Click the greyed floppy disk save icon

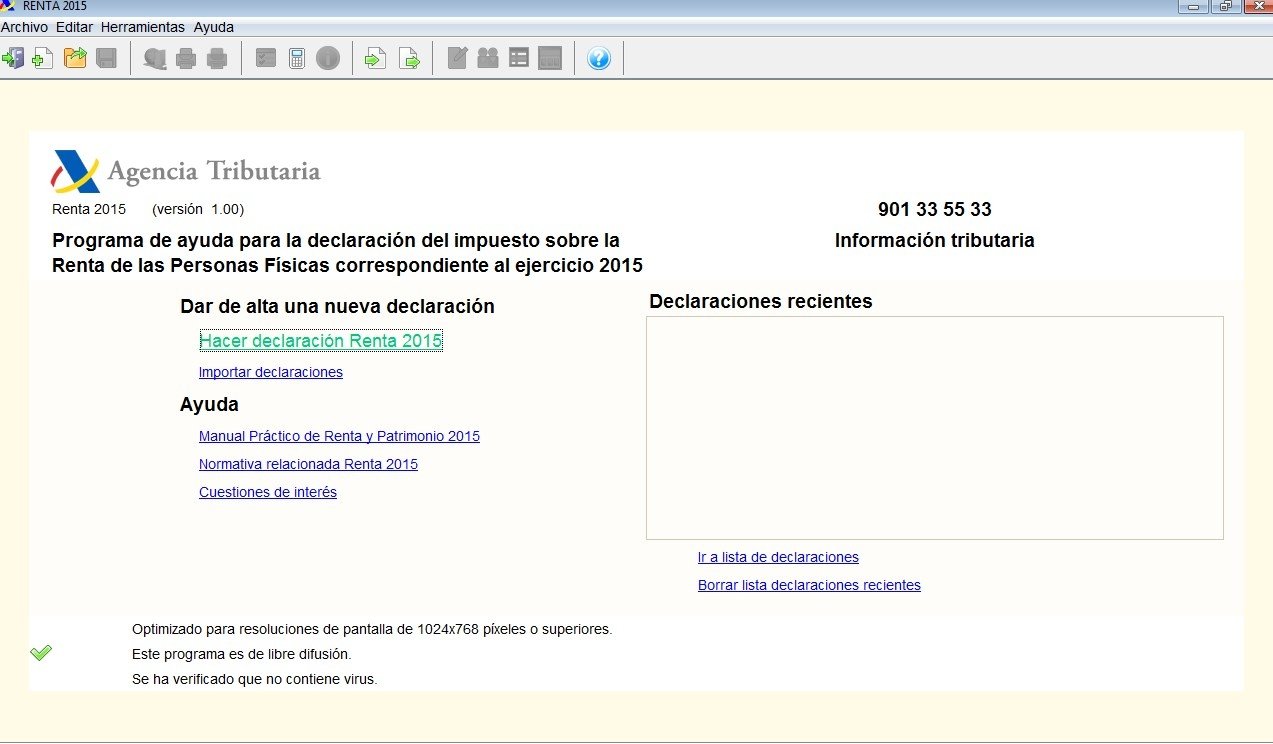[106, 58]
